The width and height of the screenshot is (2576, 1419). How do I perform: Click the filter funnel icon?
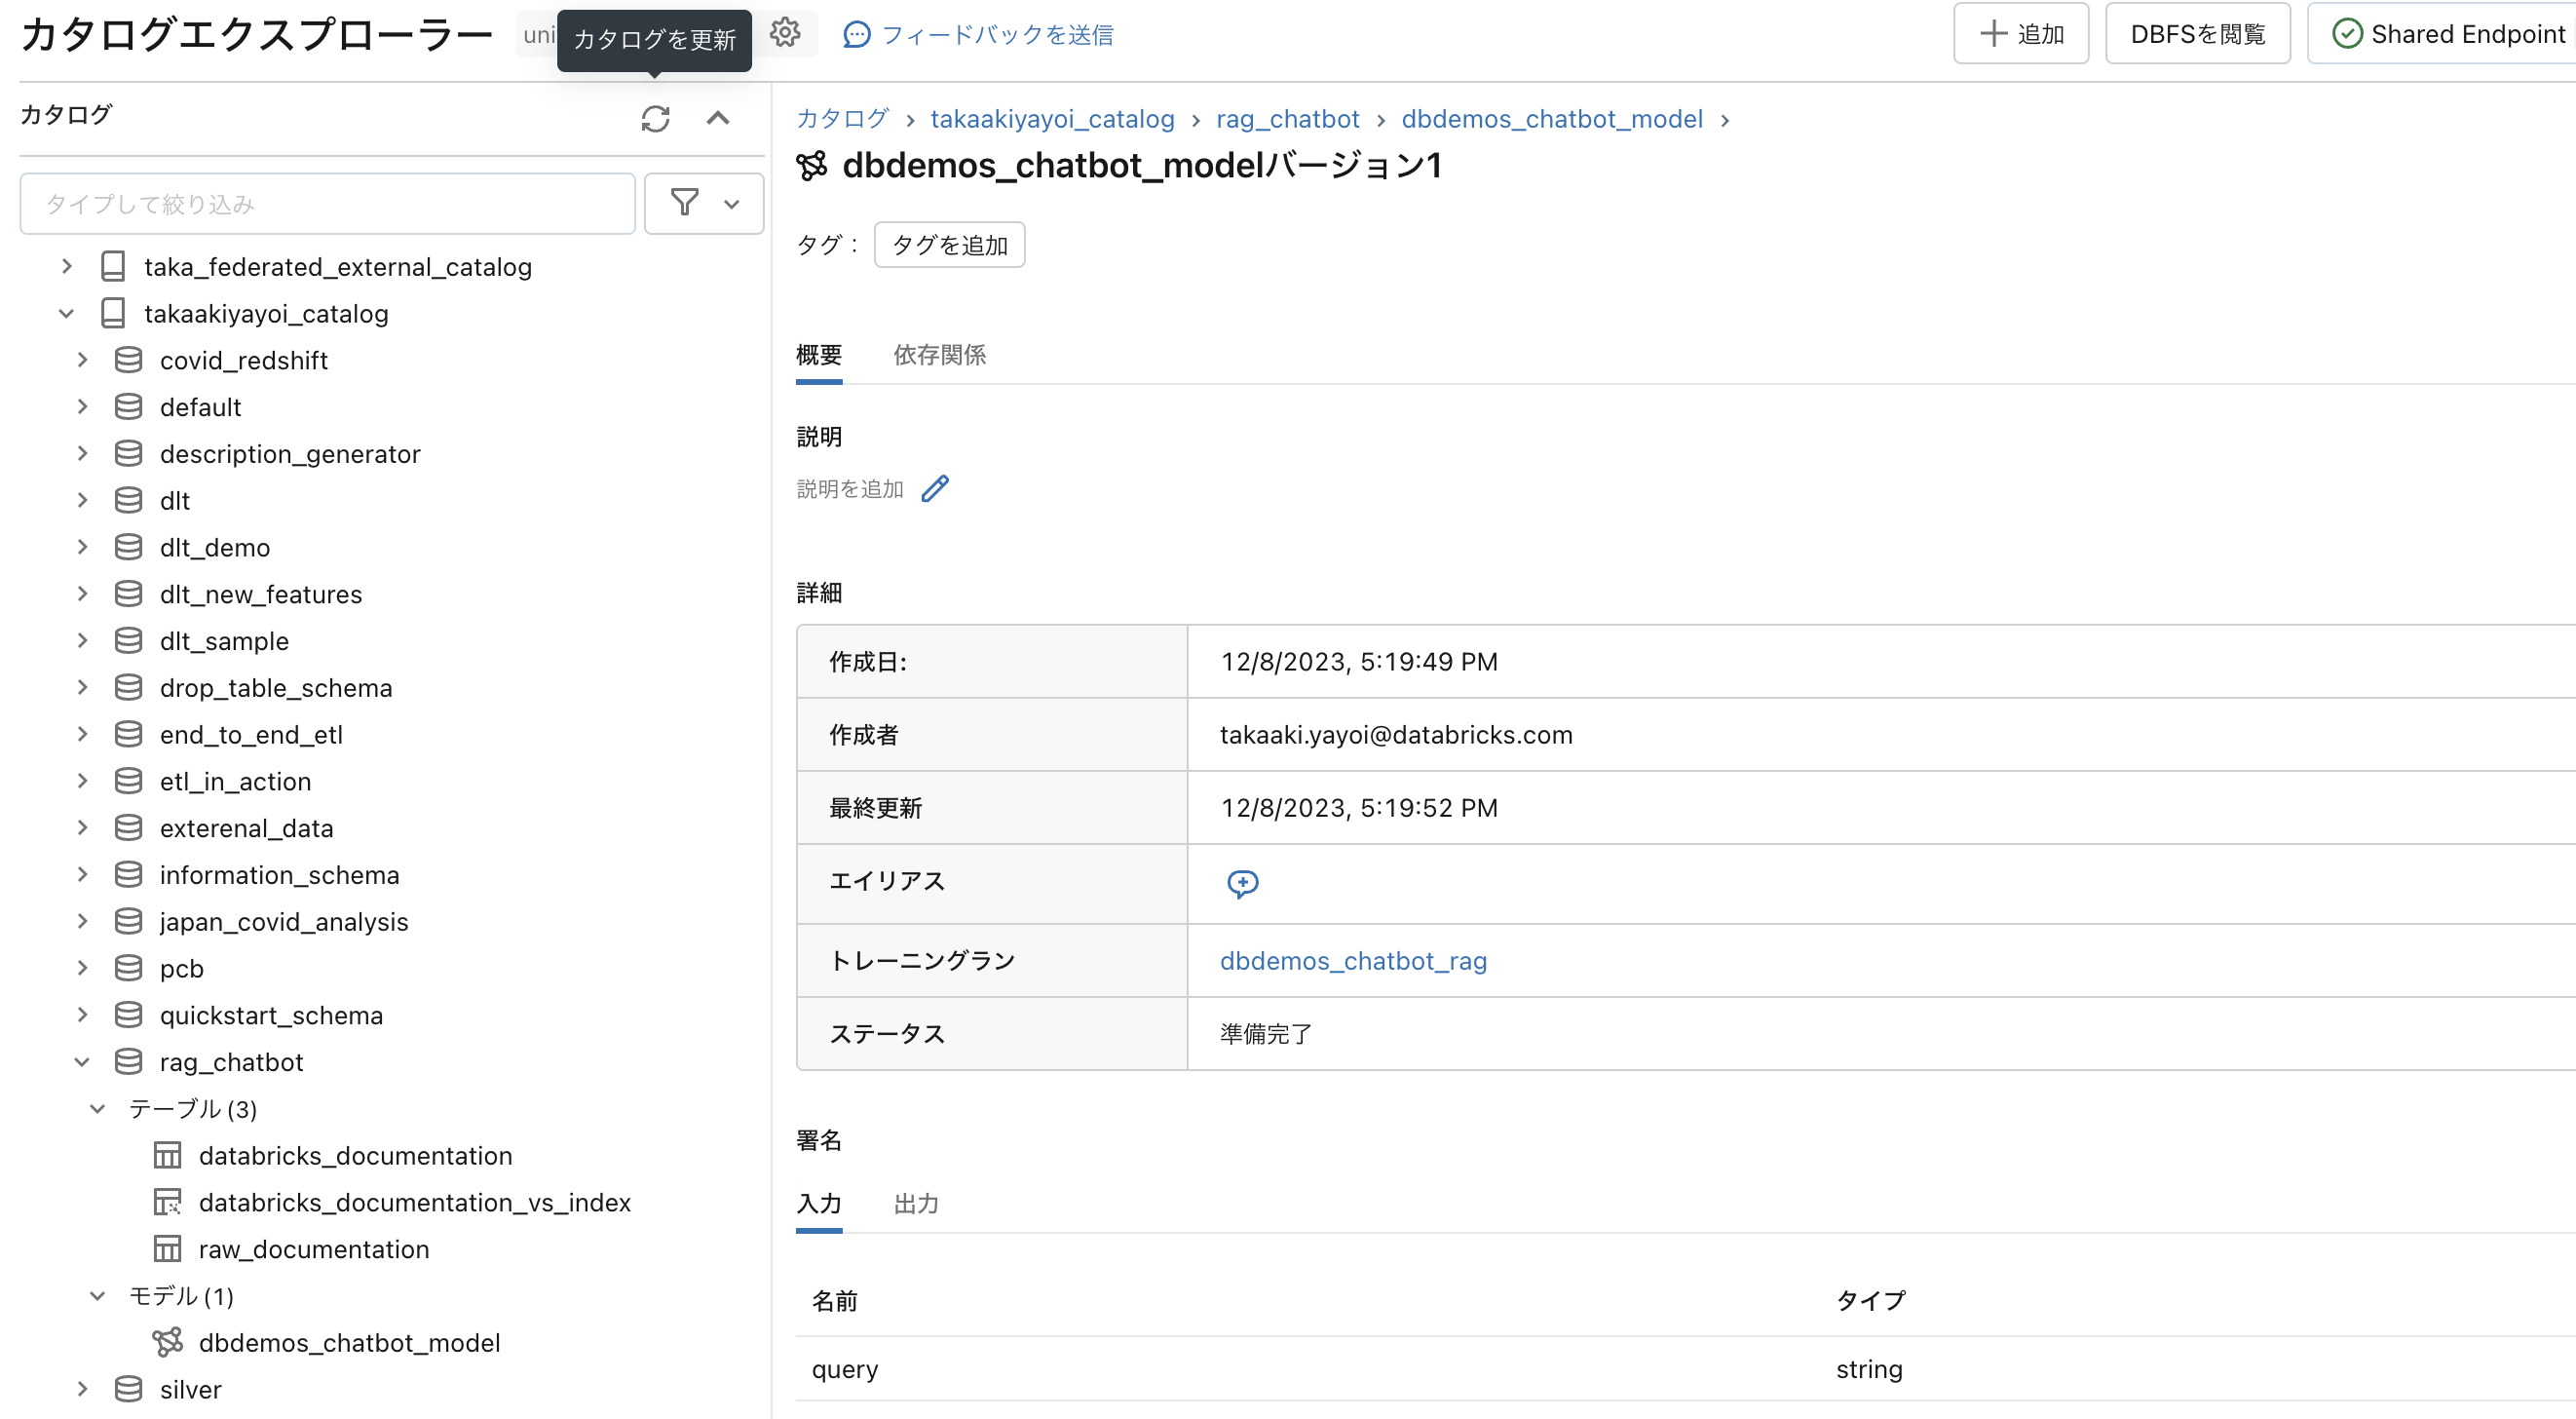point(685,203)
